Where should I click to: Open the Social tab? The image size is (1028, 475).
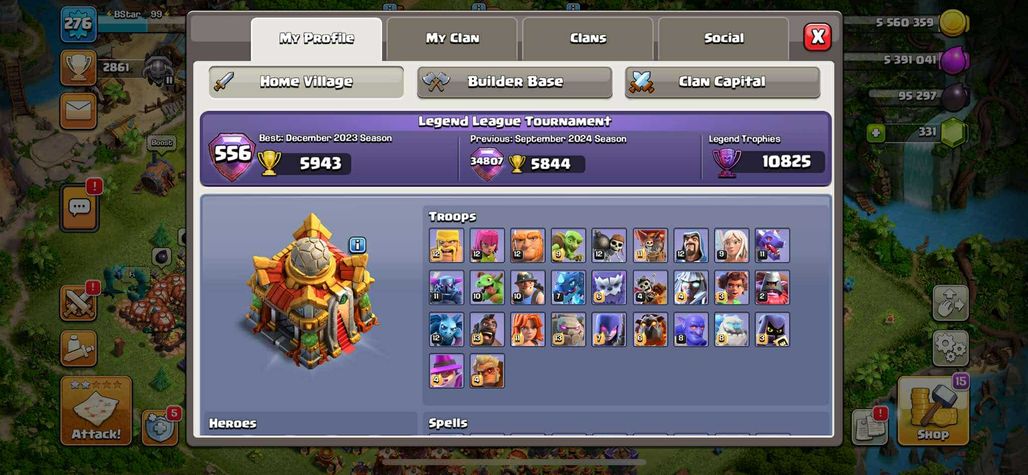(724, 39)
